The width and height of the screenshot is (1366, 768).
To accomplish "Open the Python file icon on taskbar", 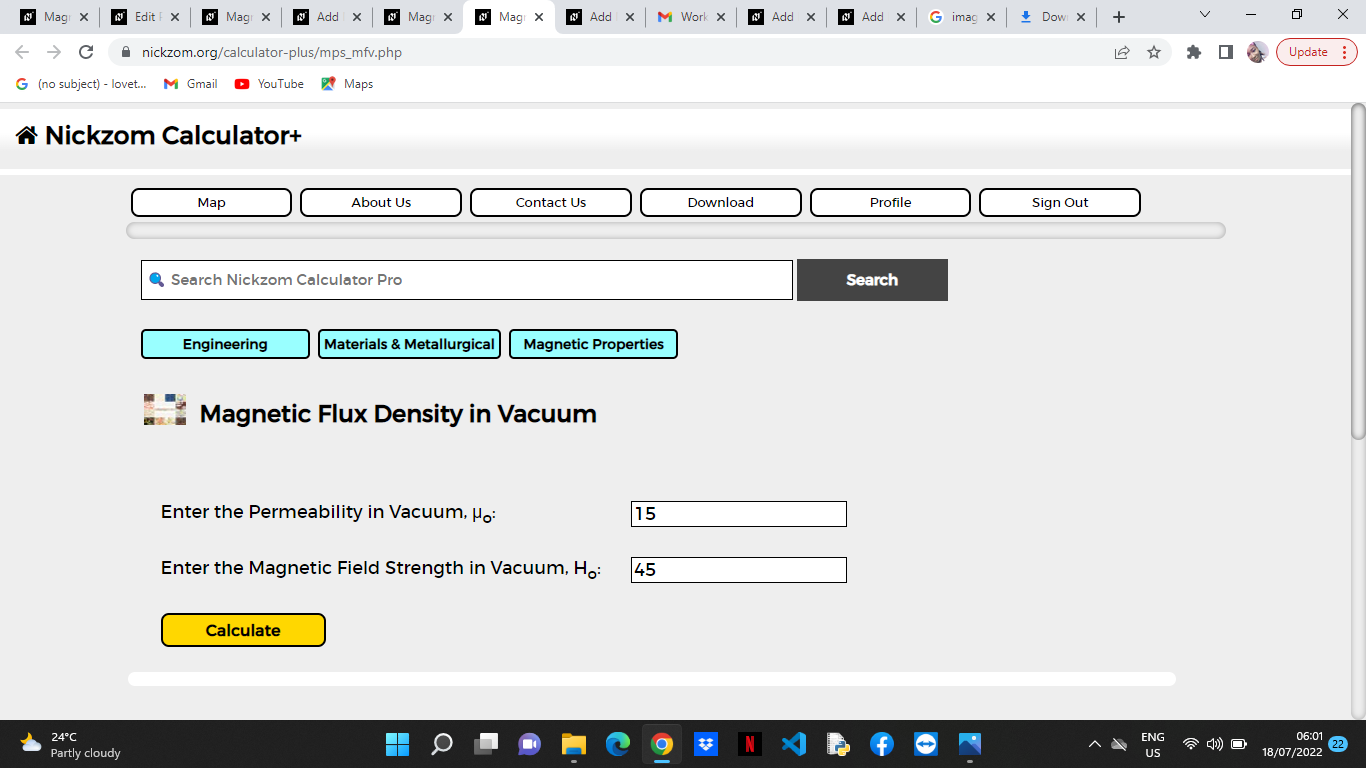I will click(838, 744).
